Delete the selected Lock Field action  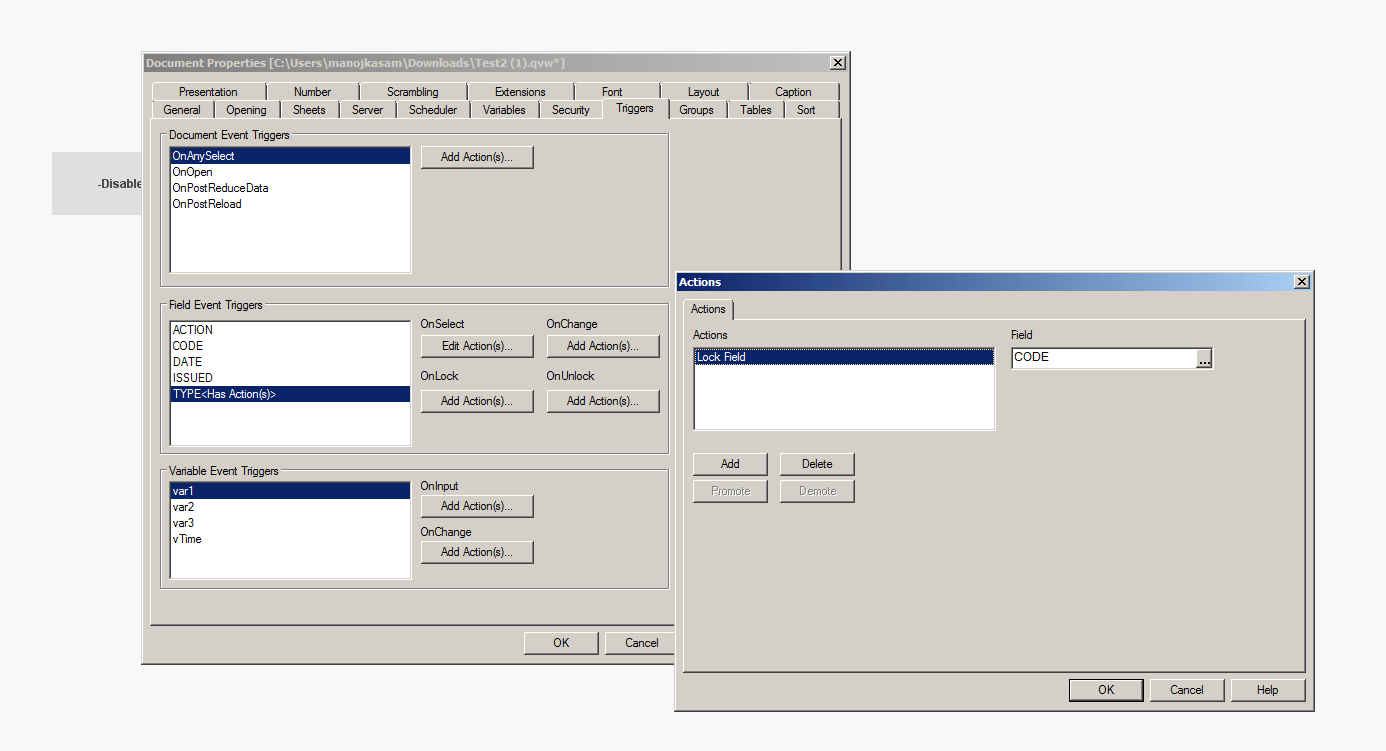tap(816, 463)
